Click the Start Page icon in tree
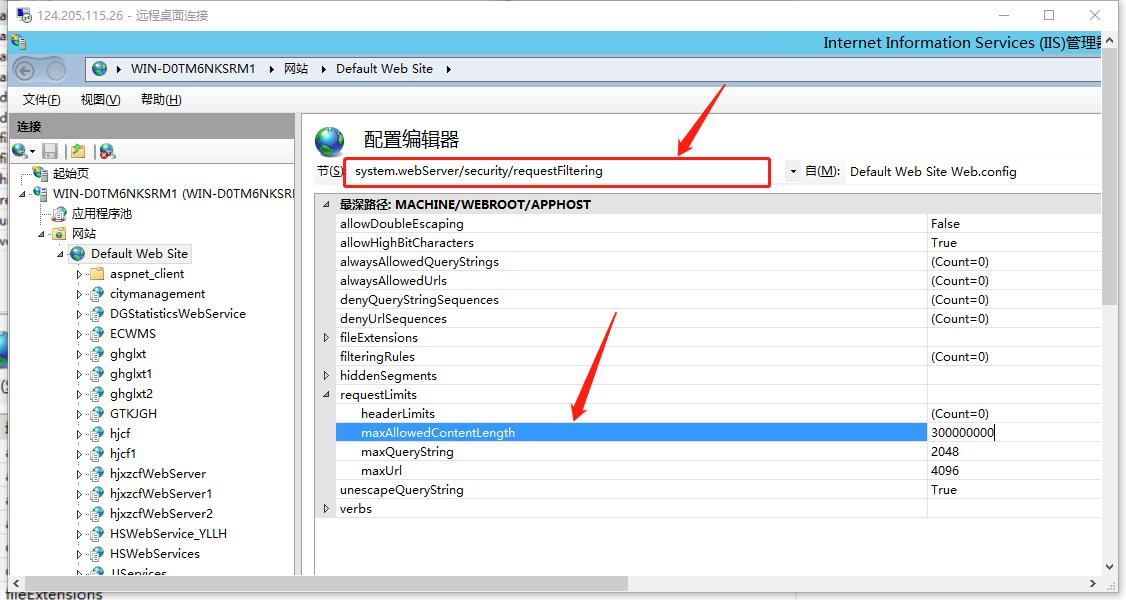Image resolution: width=1126 pixels, height=600 pixels. [40, 173]
